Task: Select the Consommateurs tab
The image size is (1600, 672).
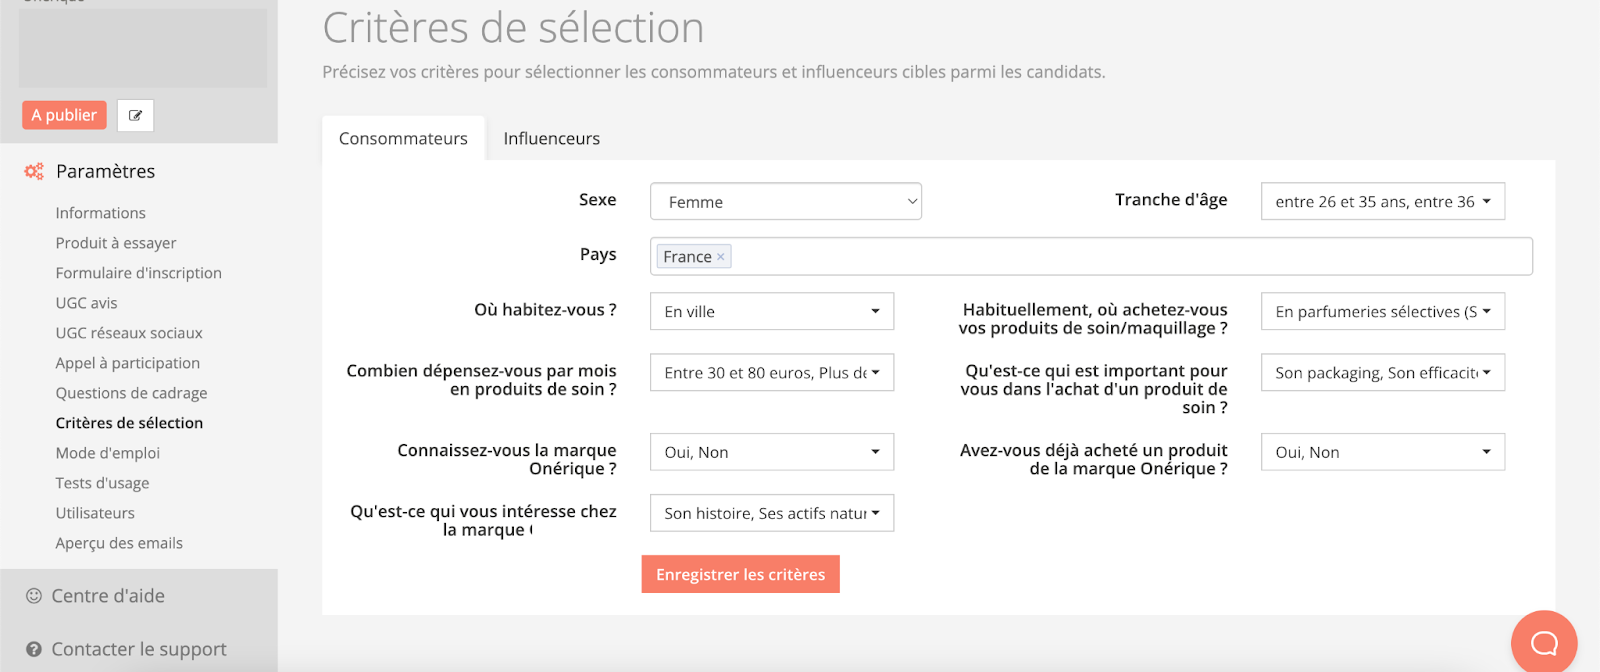Action: click(x=403, y=139)
